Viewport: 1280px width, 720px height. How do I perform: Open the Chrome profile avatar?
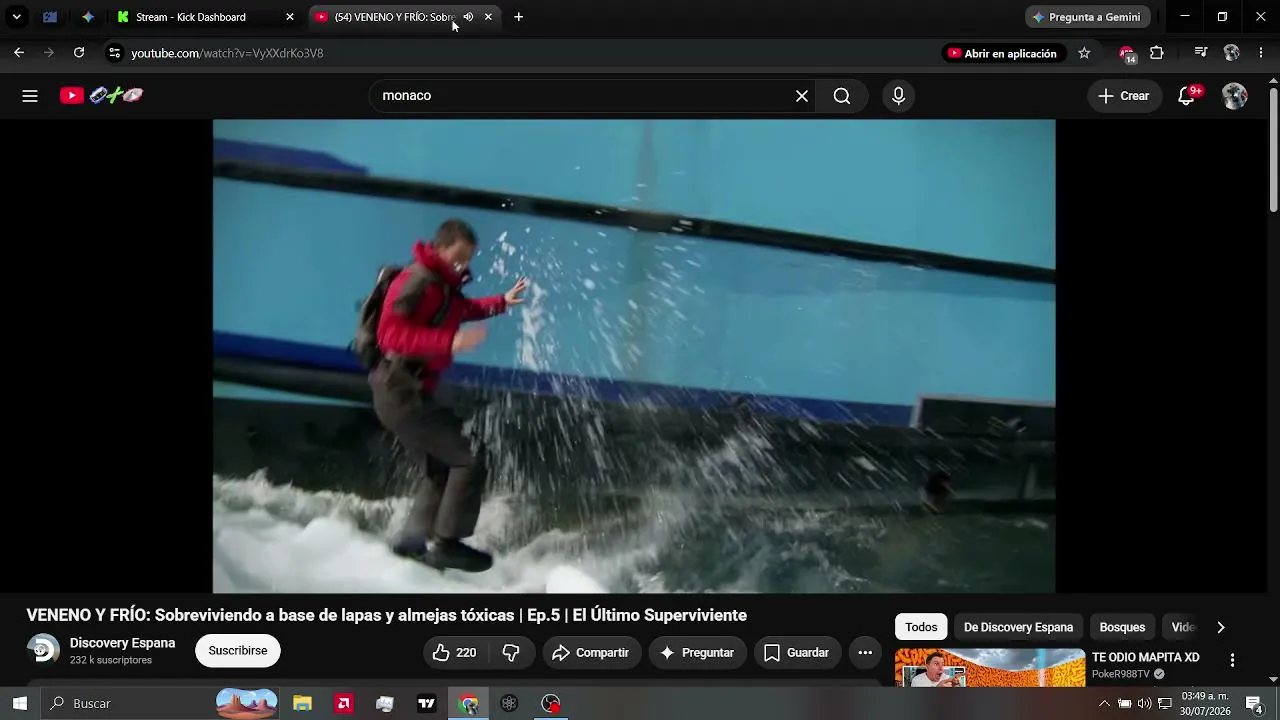[1232, 53]
